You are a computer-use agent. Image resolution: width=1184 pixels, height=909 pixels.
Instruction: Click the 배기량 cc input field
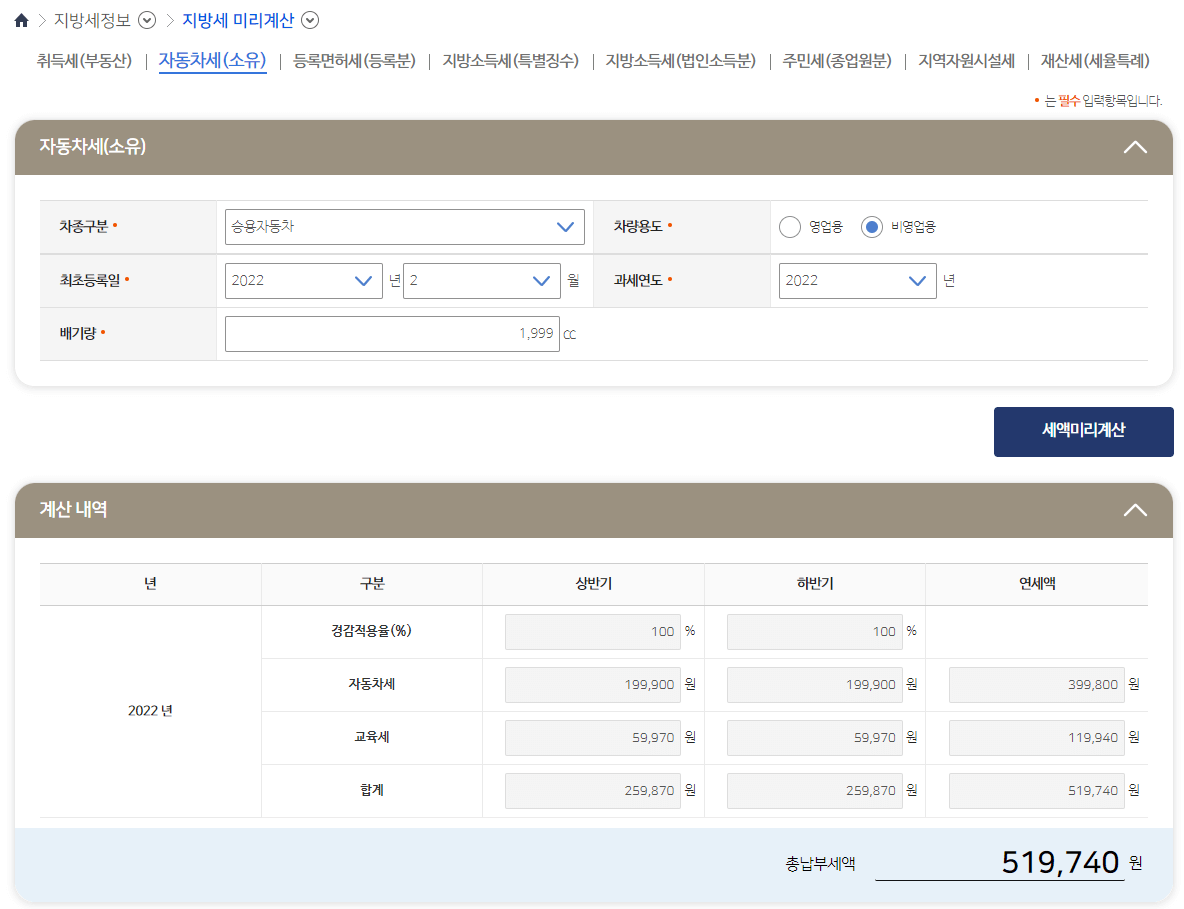pos(392,334)
